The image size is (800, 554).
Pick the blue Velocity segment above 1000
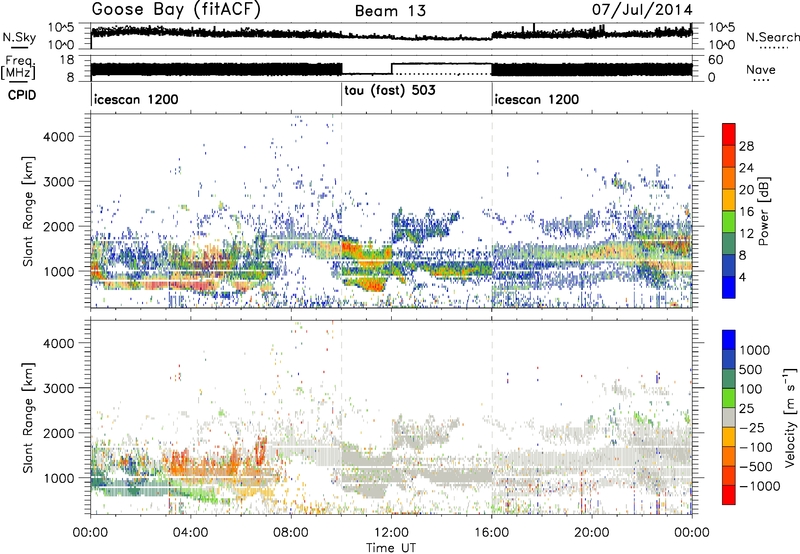tap(729, 340)
